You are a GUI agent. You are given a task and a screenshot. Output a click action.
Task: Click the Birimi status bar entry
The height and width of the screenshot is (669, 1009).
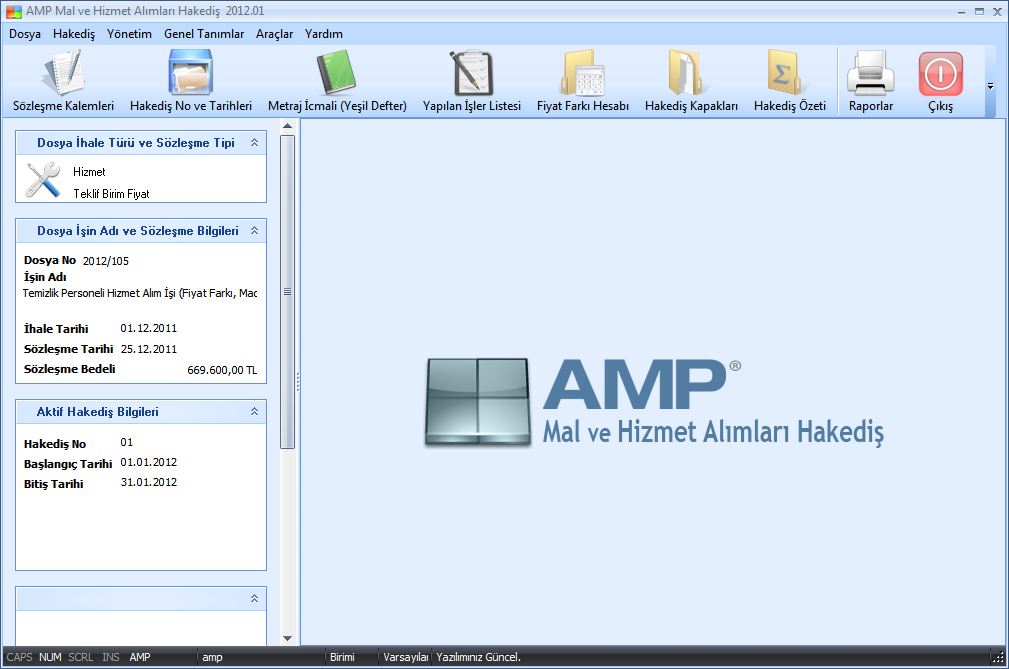pos(342,657)
